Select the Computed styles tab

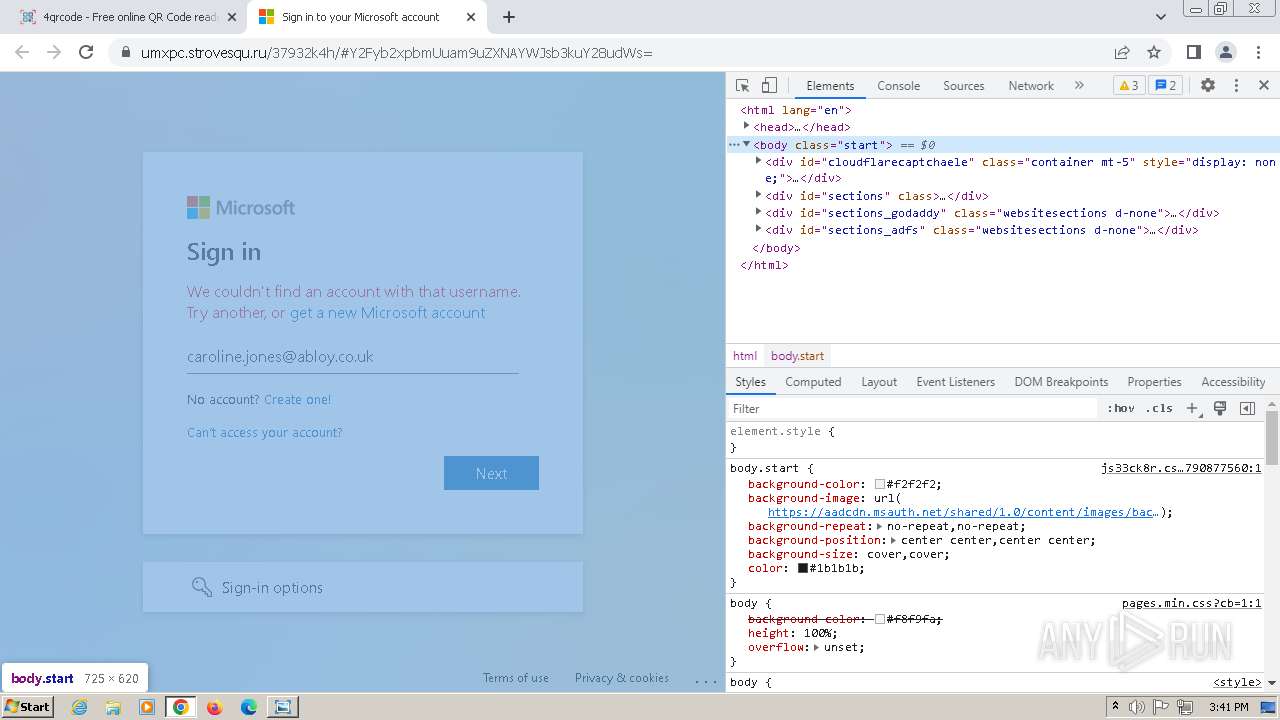(x=813, y=382)
